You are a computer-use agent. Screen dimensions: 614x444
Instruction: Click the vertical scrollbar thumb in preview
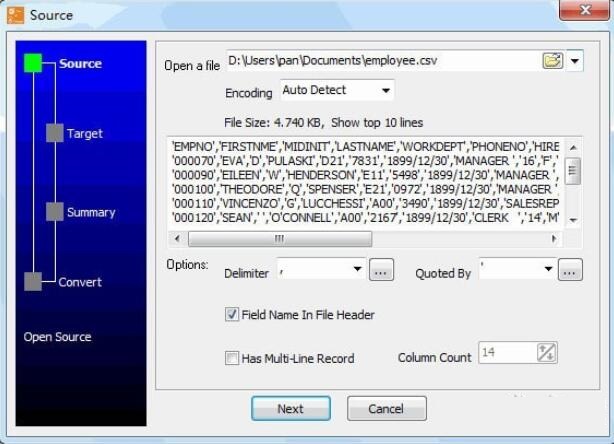[573, 171]
